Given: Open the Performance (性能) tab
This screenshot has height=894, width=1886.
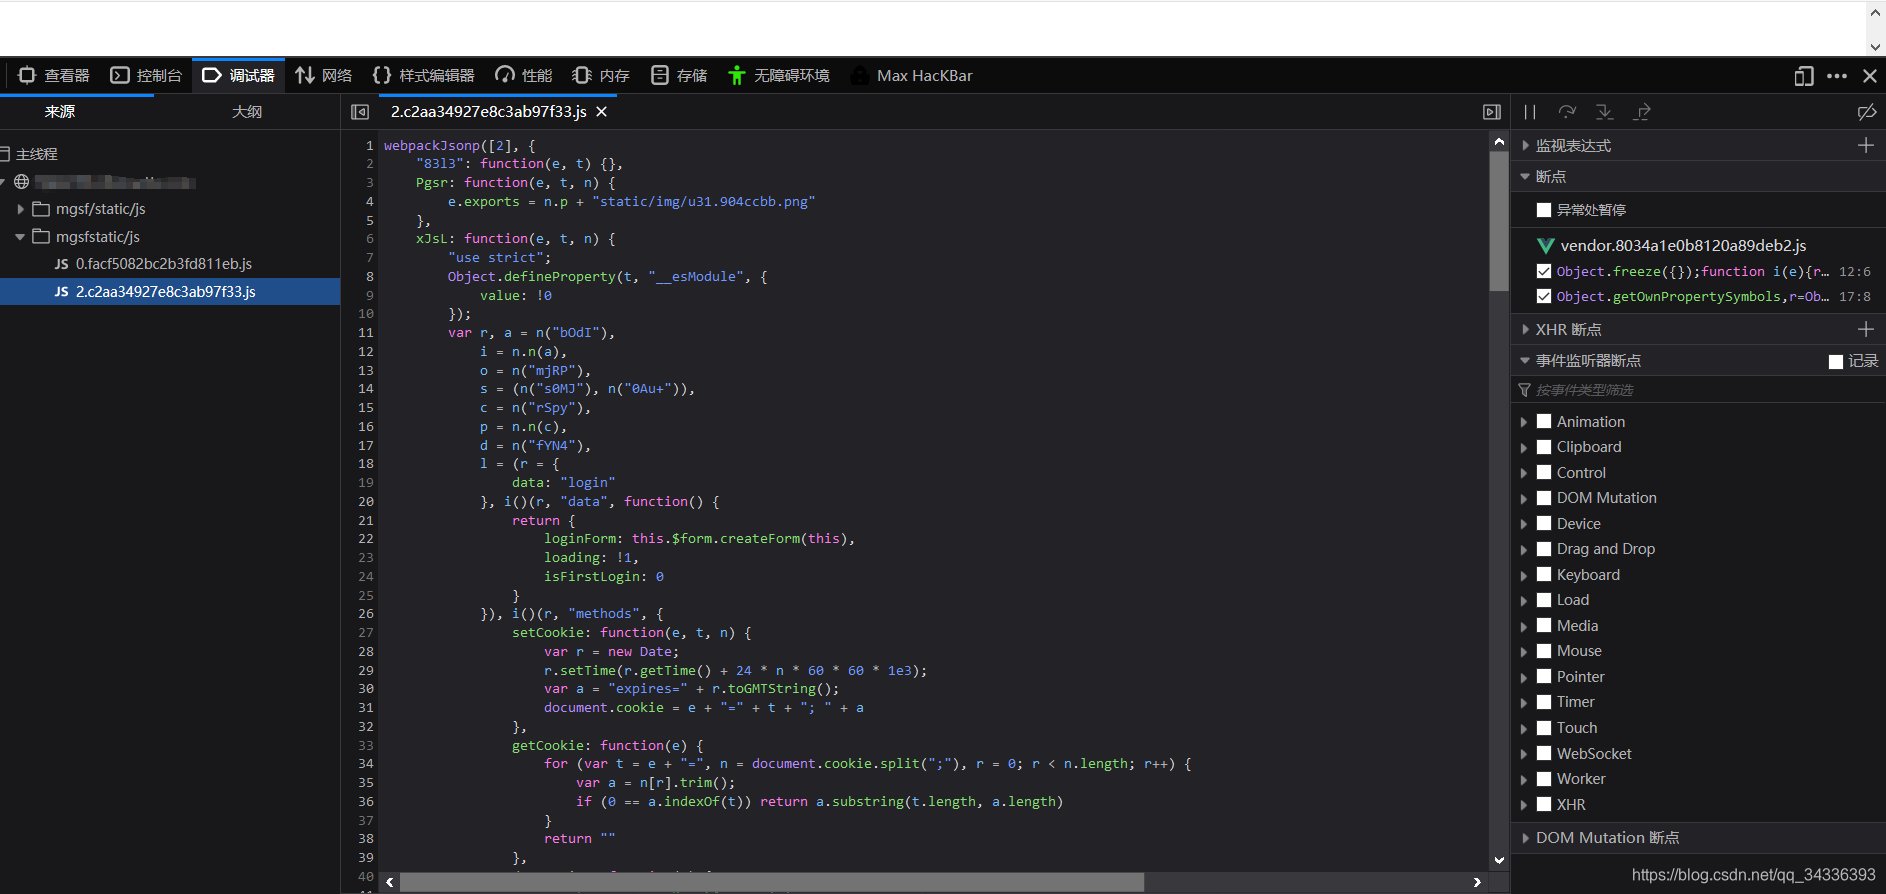Looking at the screenshot, I should coord(523,75).
